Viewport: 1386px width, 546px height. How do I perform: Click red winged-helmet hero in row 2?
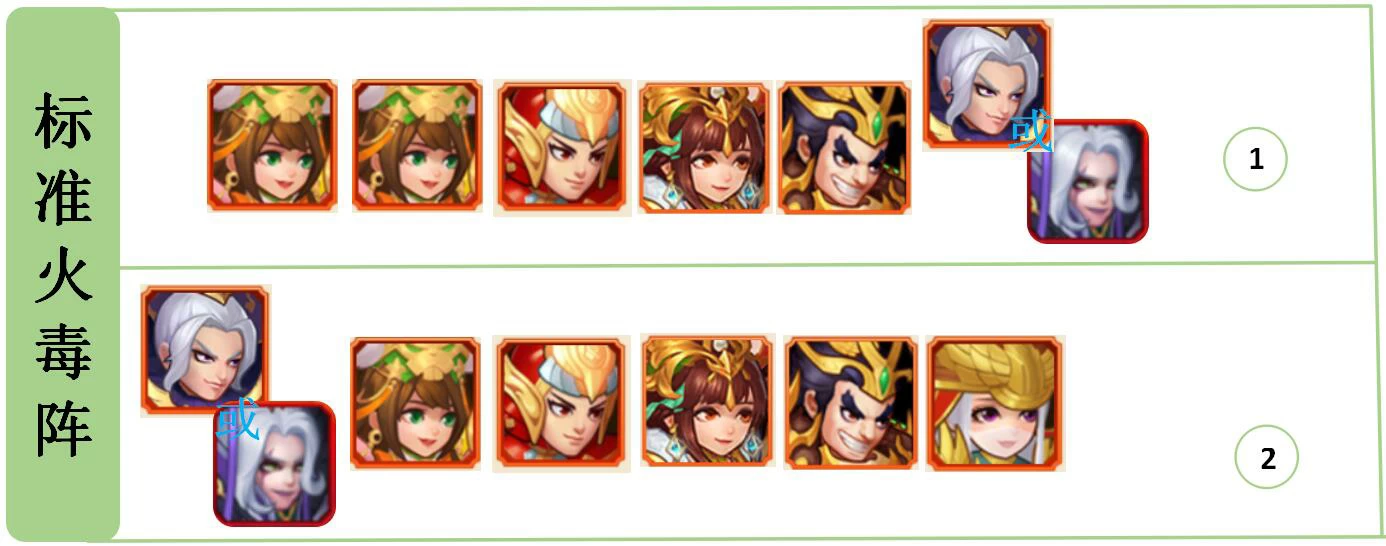tap(561, 404)
